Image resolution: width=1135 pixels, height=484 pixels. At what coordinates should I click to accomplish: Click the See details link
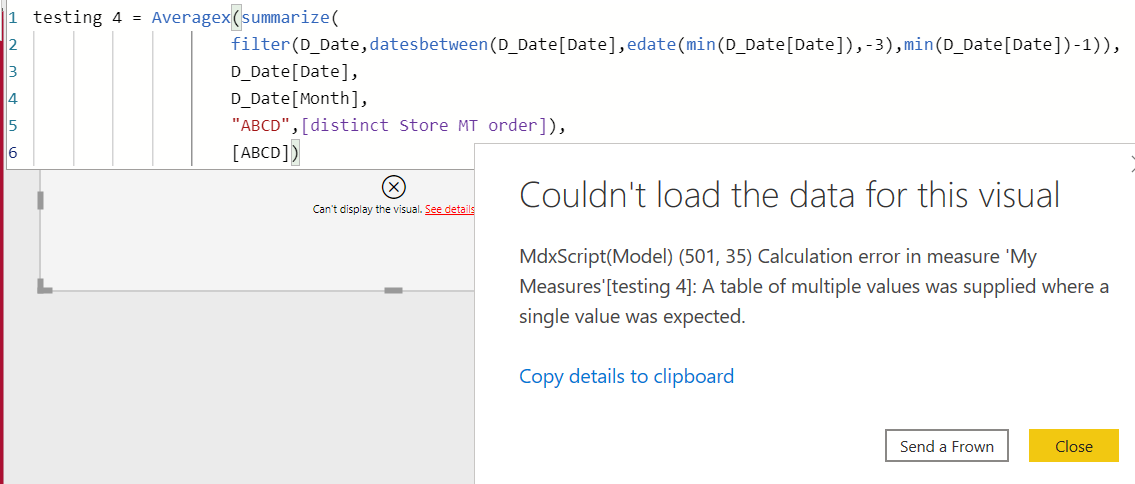point(450,210)
